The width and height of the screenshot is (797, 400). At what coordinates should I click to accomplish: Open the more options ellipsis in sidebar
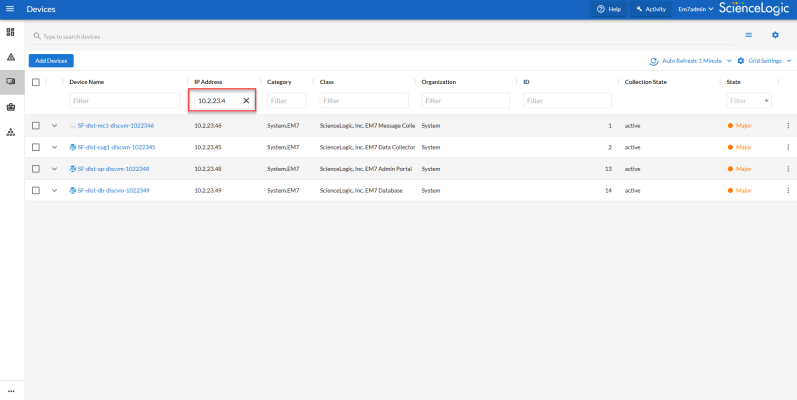click(11, 391)
